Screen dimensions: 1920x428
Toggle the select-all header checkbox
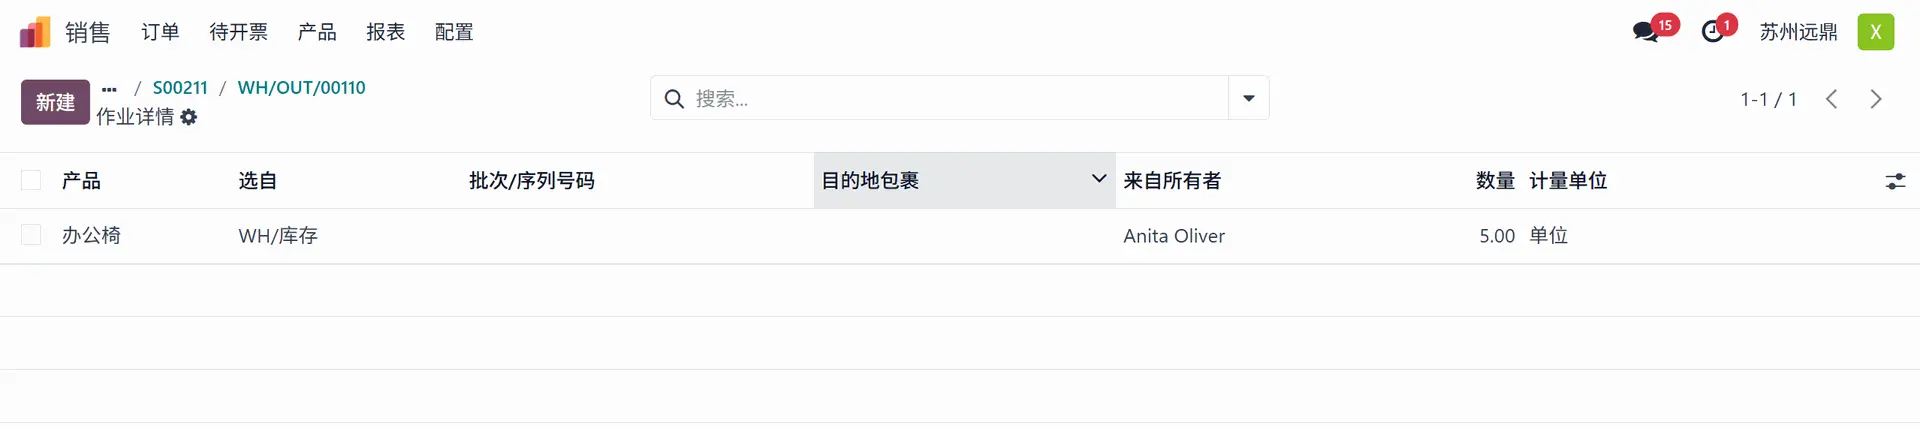(31, 180)
